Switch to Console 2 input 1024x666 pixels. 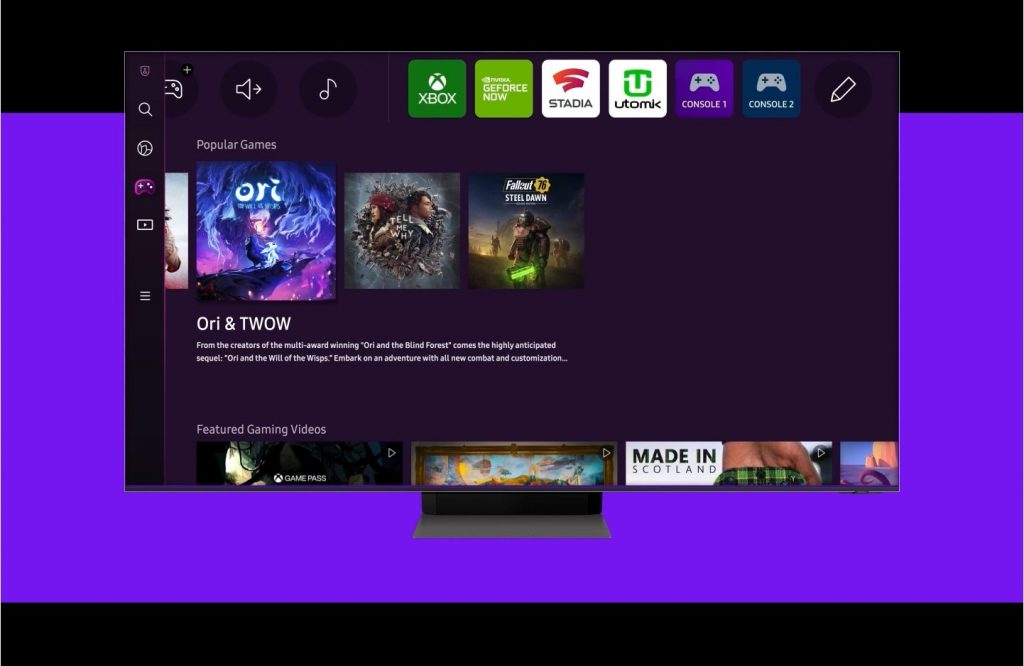pyautogui.click(x=771, y=89)
